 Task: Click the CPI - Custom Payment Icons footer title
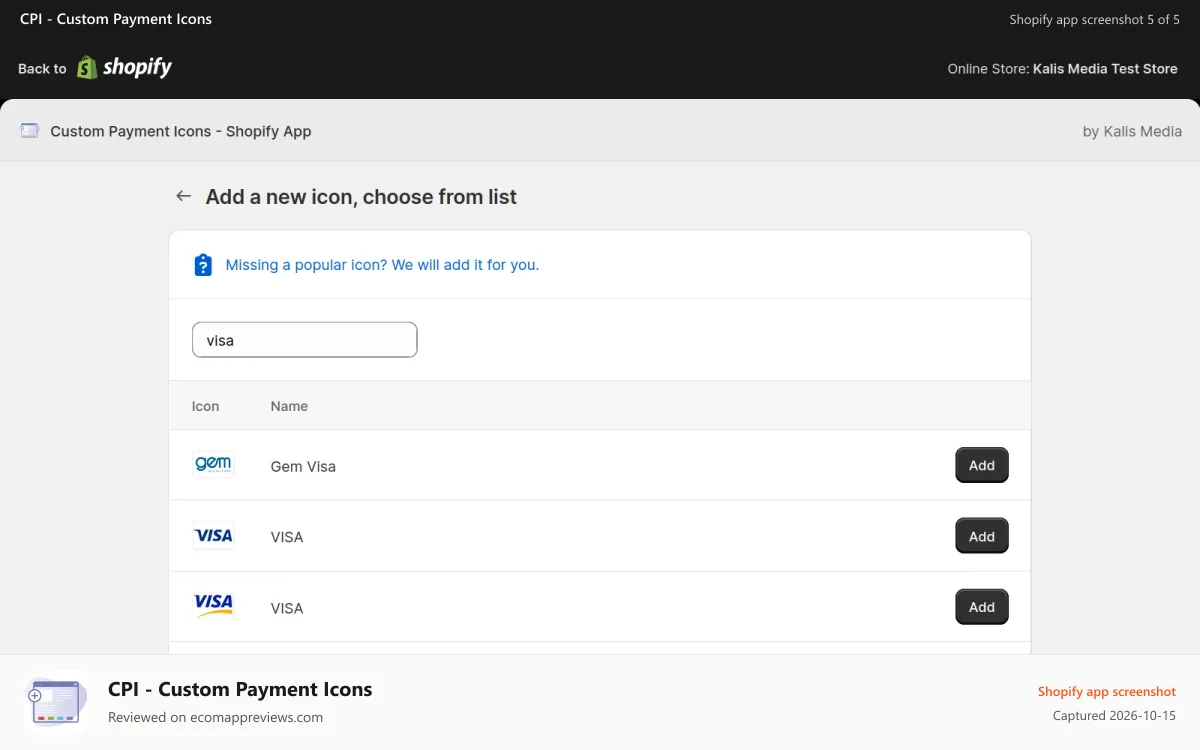tap(240, 689)
